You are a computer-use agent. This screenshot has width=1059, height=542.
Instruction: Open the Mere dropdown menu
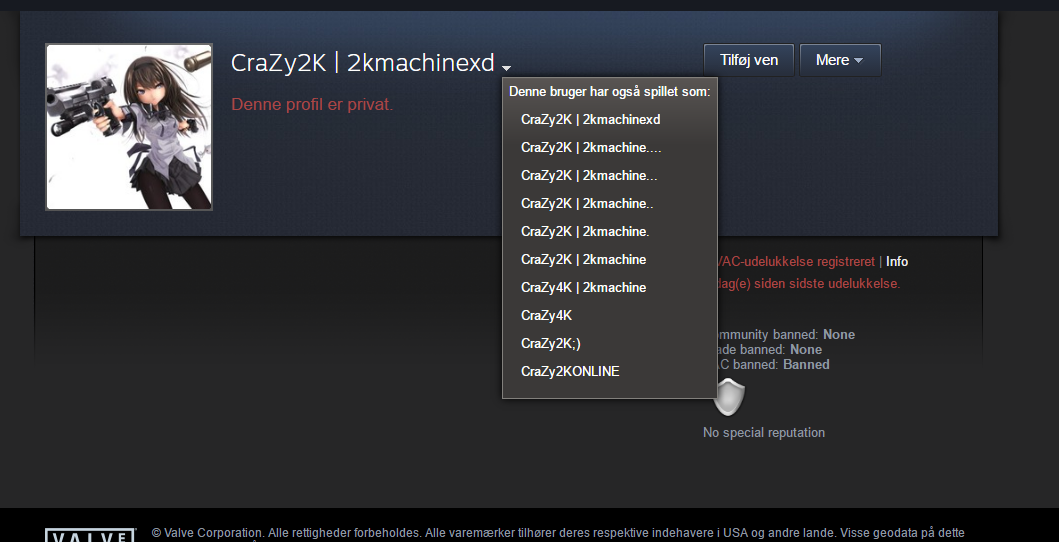(840, 60)
